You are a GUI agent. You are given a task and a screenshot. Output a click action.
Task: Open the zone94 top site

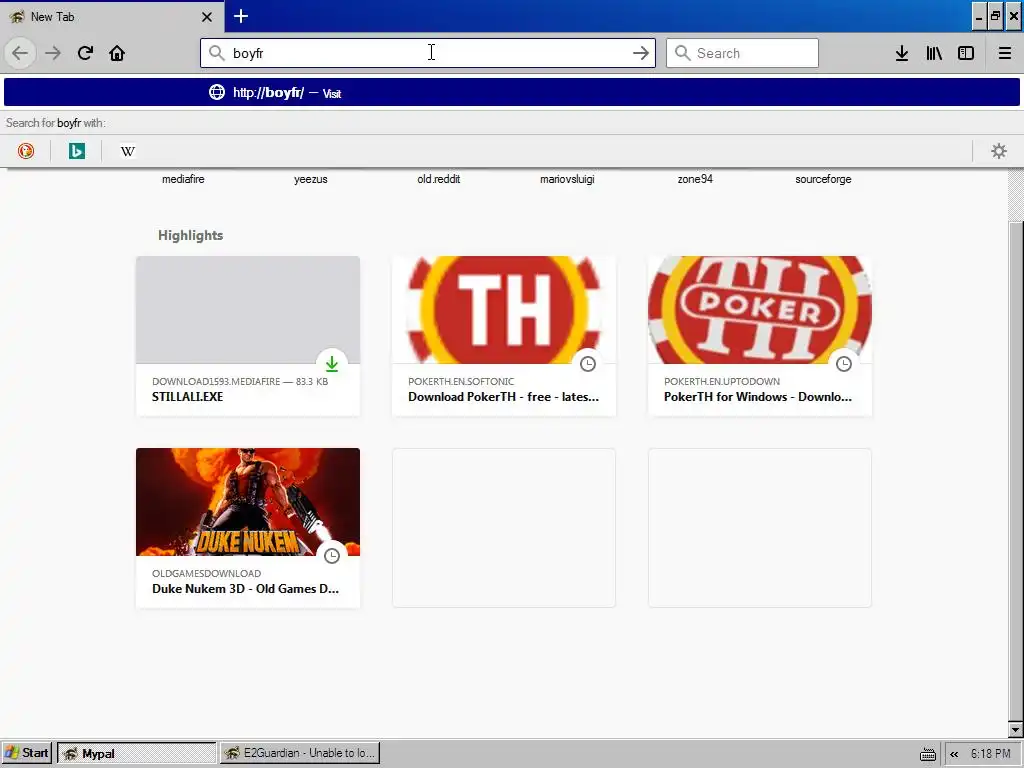pos(695,179)
